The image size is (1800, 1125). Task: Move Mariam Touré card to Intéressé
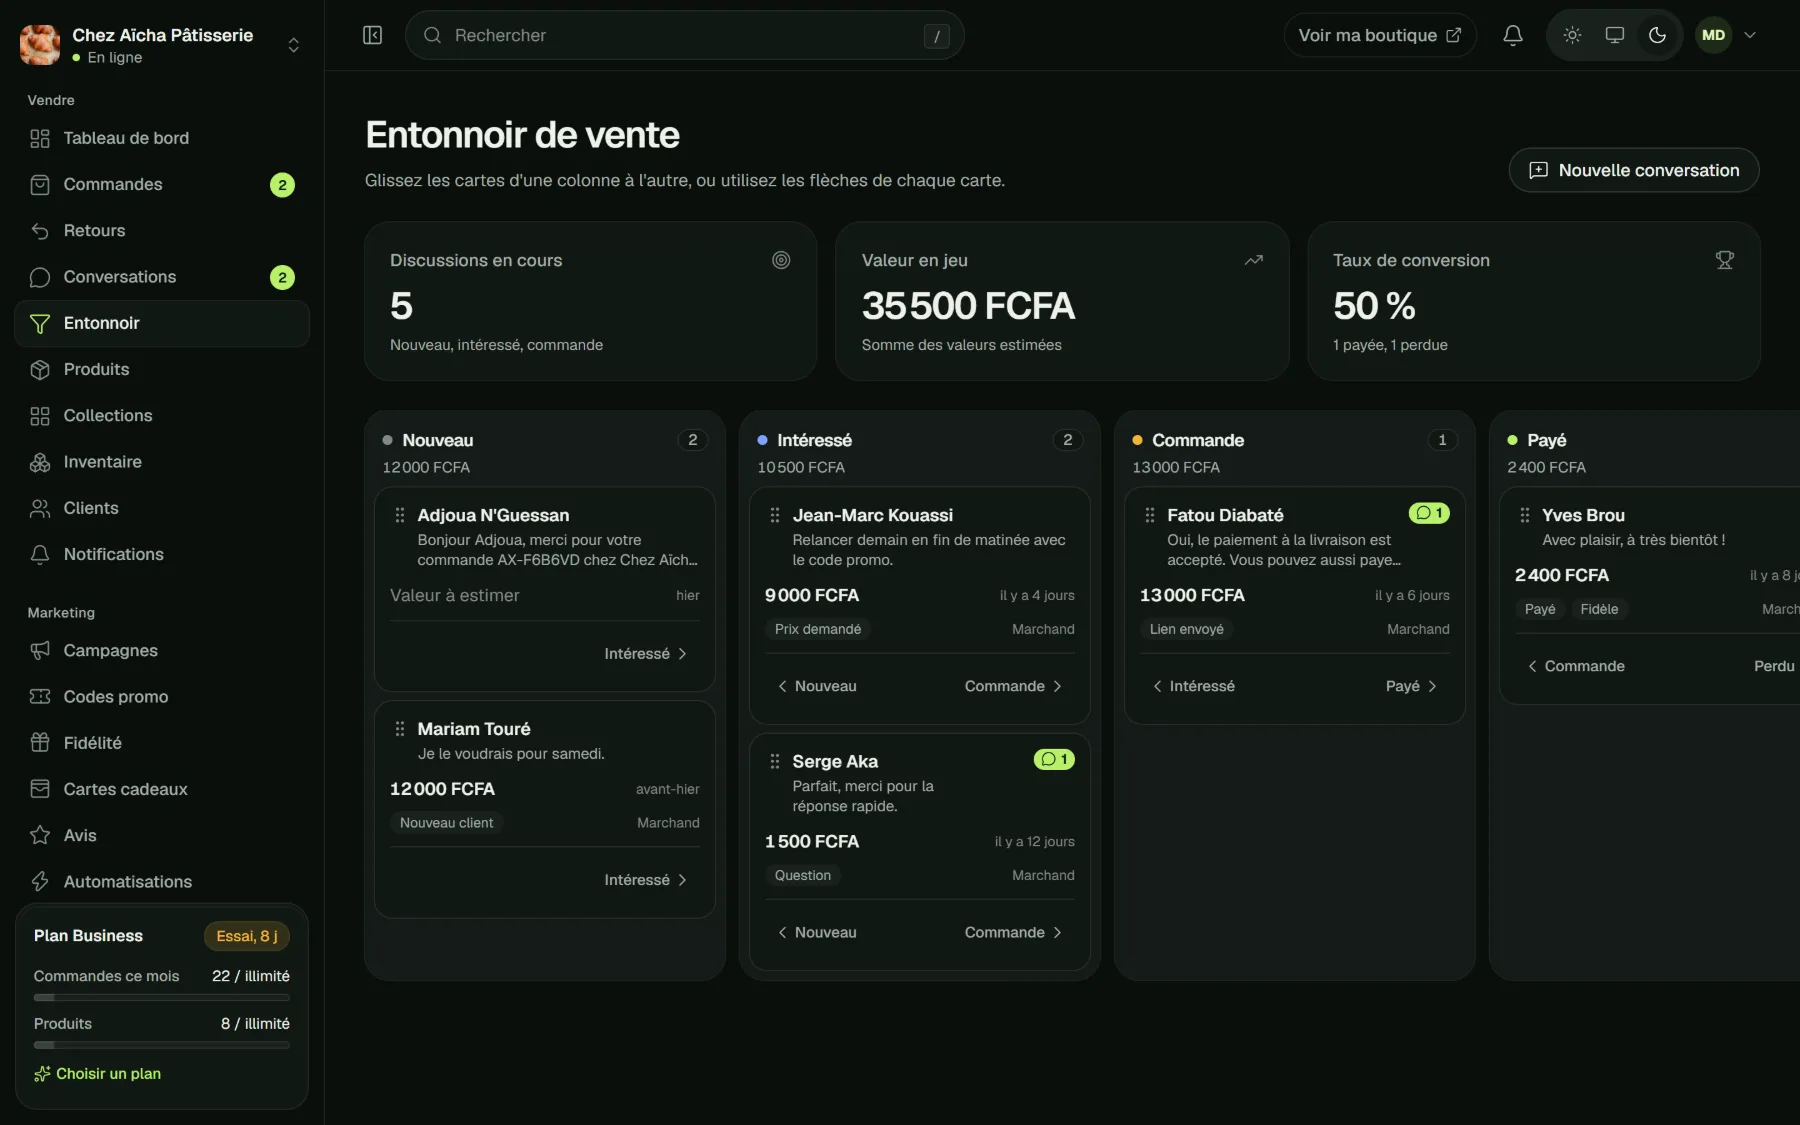coord(646,880)
